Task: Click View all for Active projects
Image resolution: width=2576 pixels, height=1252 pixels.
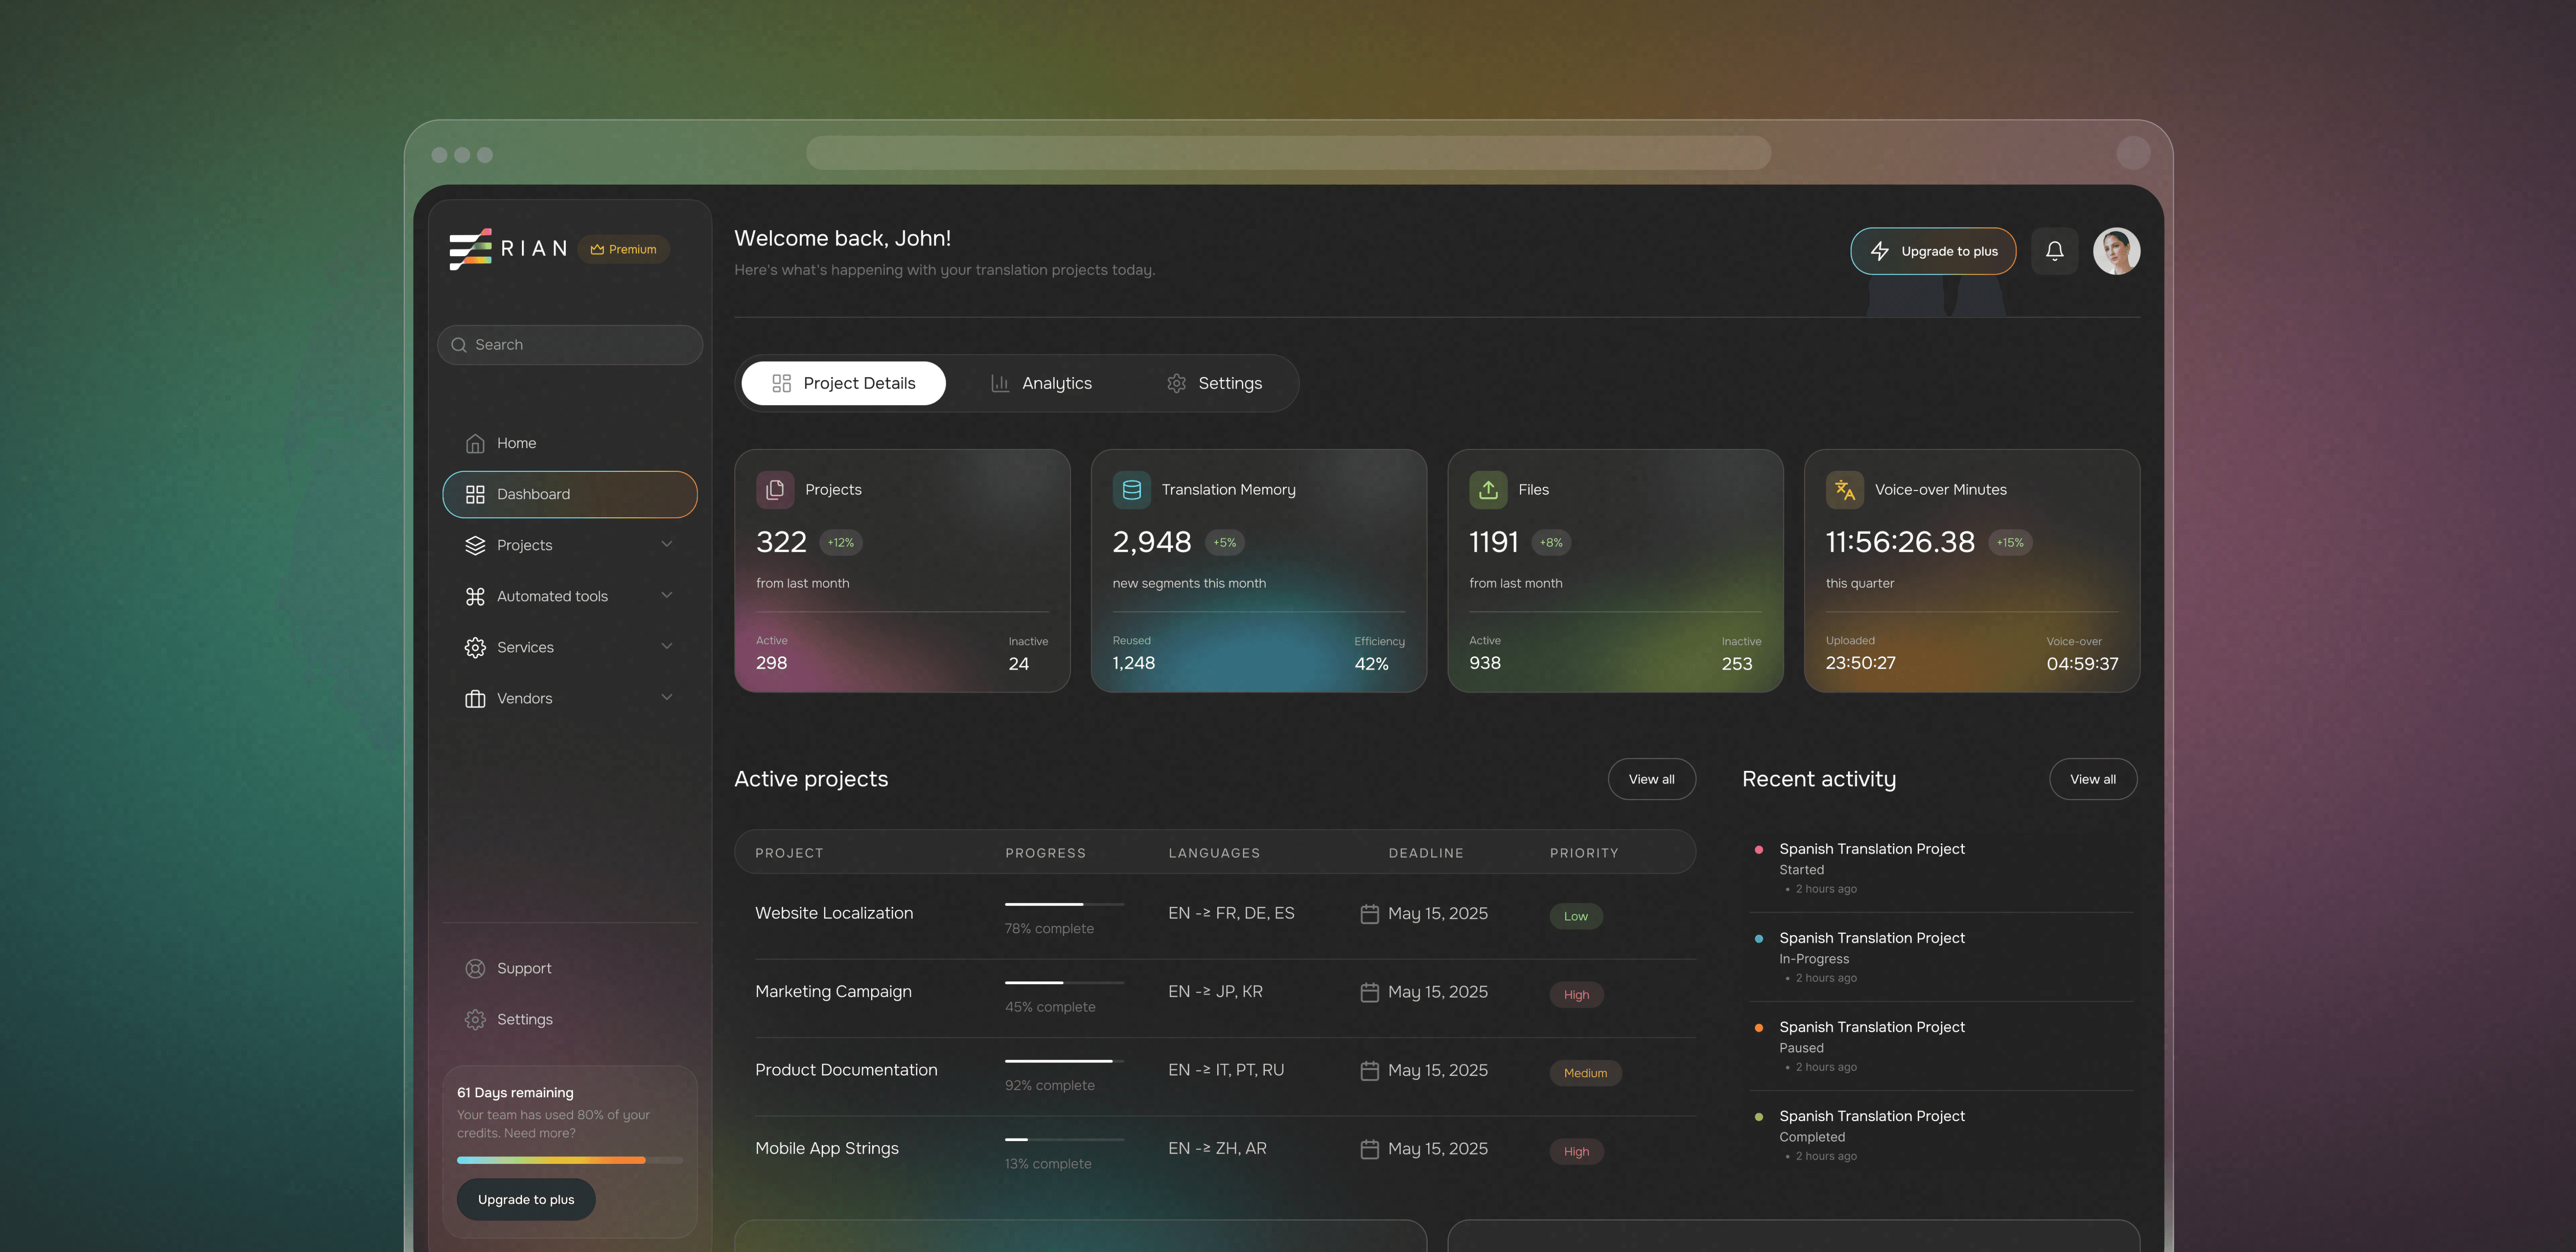Action: coord(1651,779)
